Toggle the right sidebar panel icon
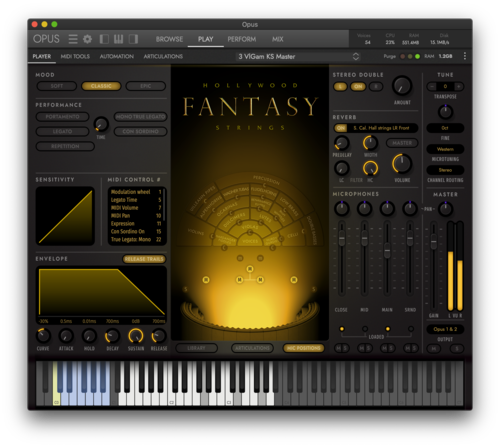The image size is (500, 447). [133, 39]
